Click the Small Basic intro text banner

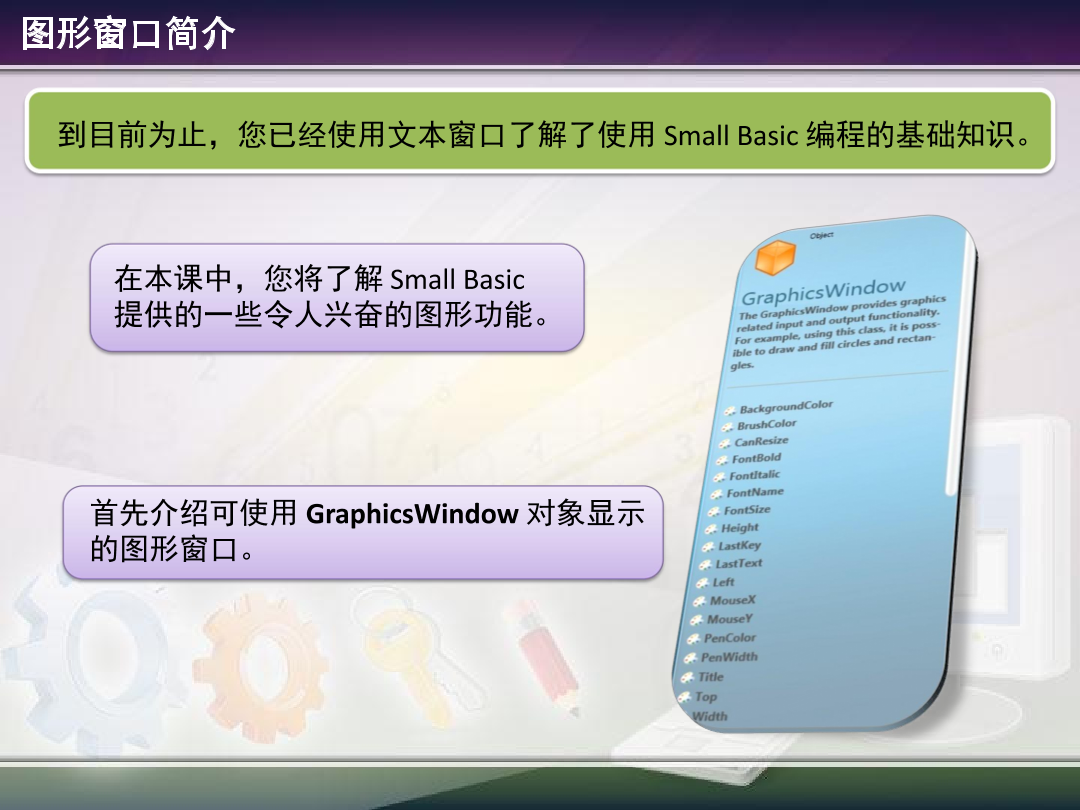tap(540, 134)
